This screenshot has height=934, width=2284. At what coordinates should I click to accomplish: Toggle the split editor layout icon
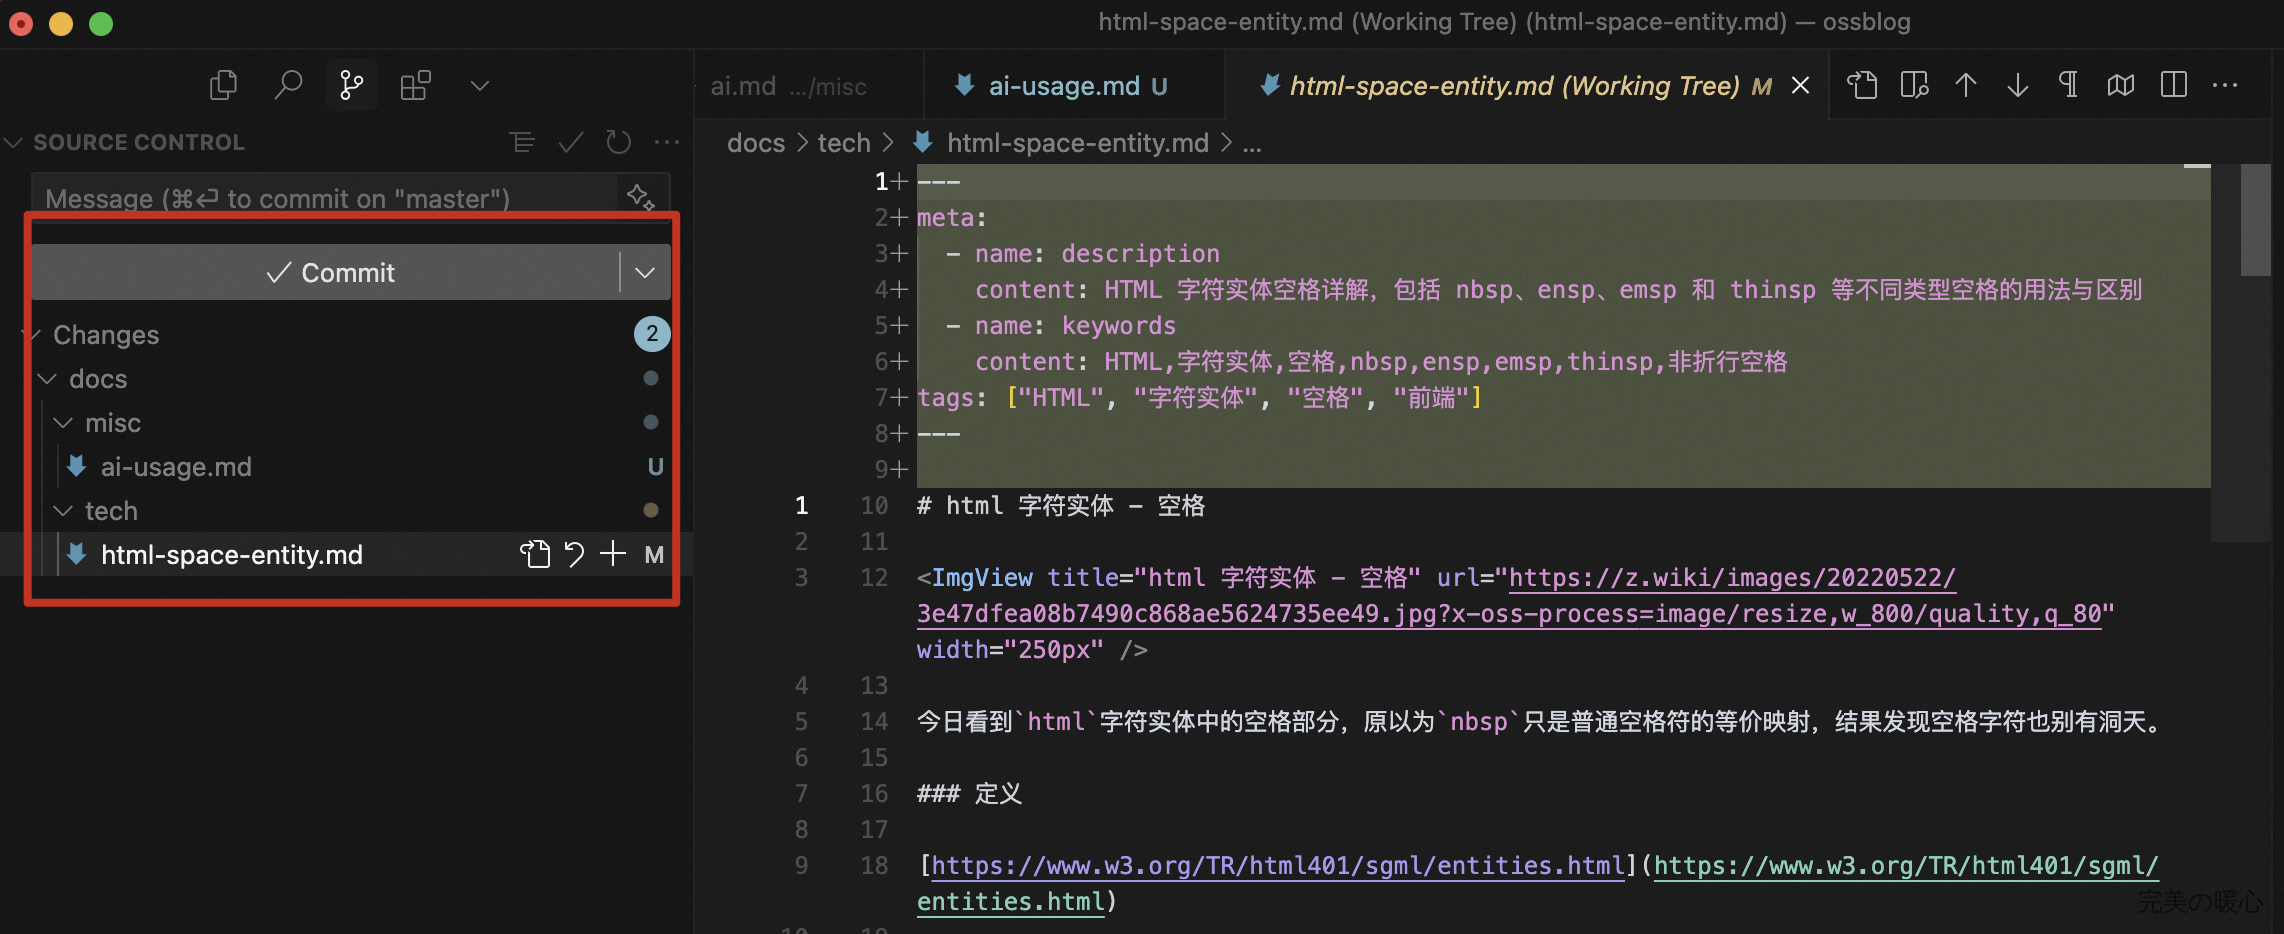point(2172,85)
